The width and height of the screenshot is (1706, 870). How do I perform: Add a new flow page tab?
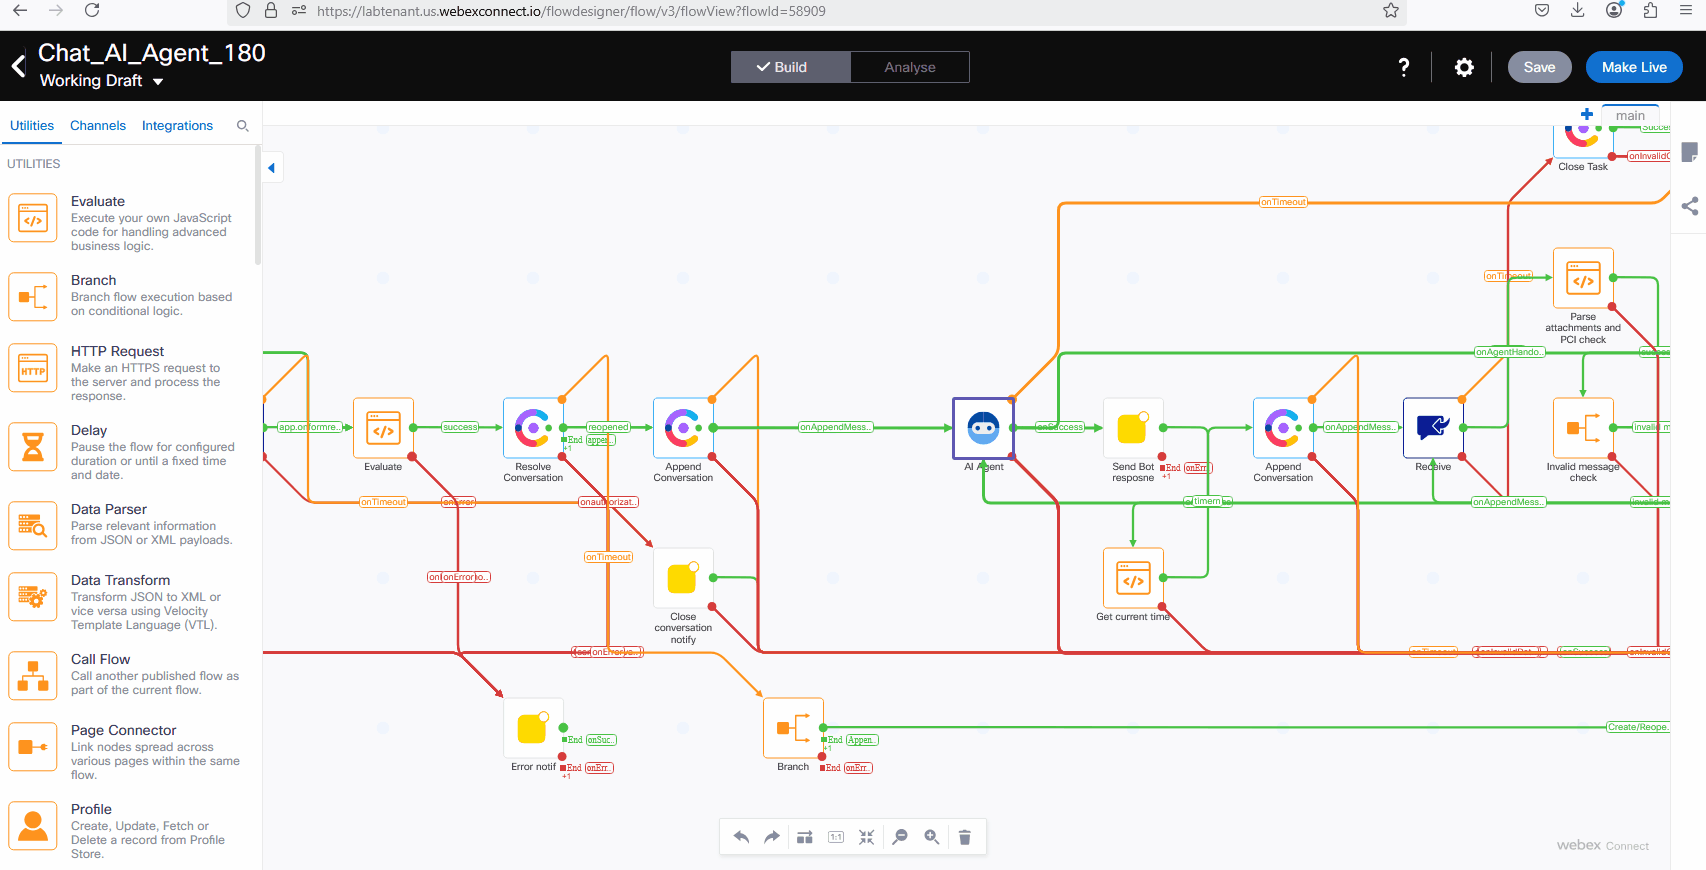tap(1586, 114)
